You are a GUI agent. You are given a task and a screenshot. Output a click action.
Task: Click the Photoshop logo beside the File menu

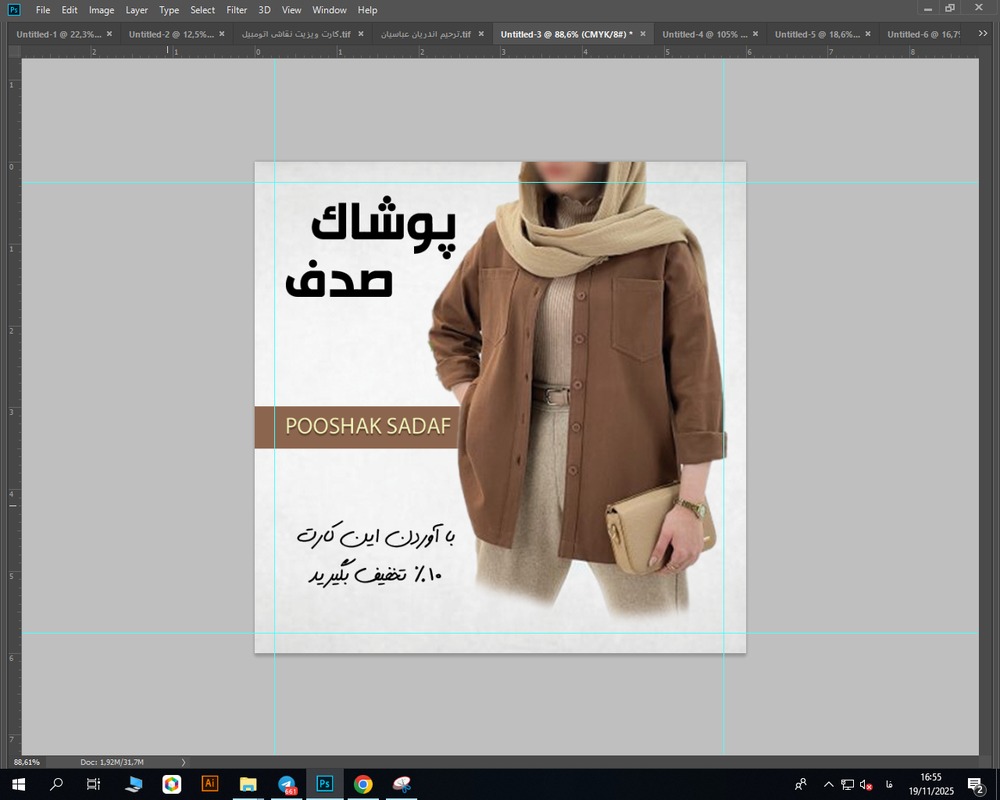14,10
